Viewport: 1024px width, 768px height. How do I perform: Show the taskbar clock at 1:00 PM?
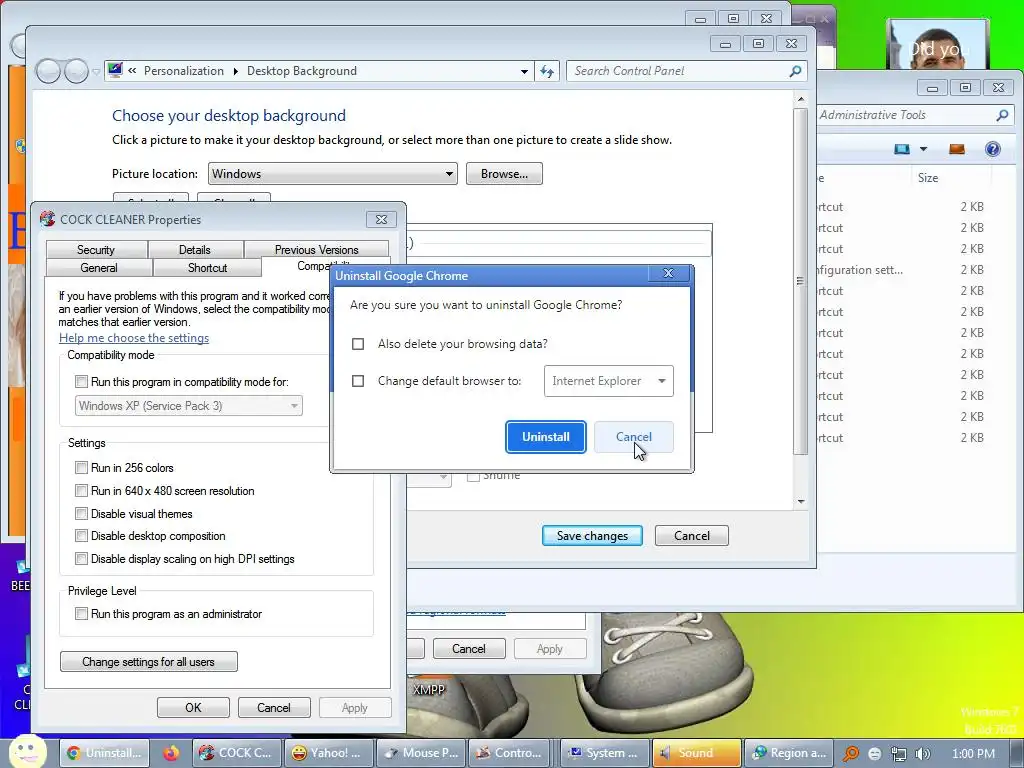click(x=973, y=754)
